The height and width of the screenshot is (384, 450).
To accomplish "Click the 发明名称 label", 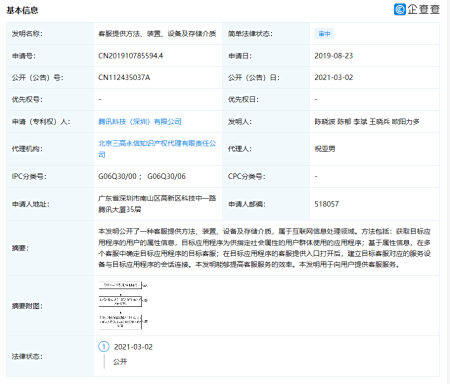I will coord(27,34).
